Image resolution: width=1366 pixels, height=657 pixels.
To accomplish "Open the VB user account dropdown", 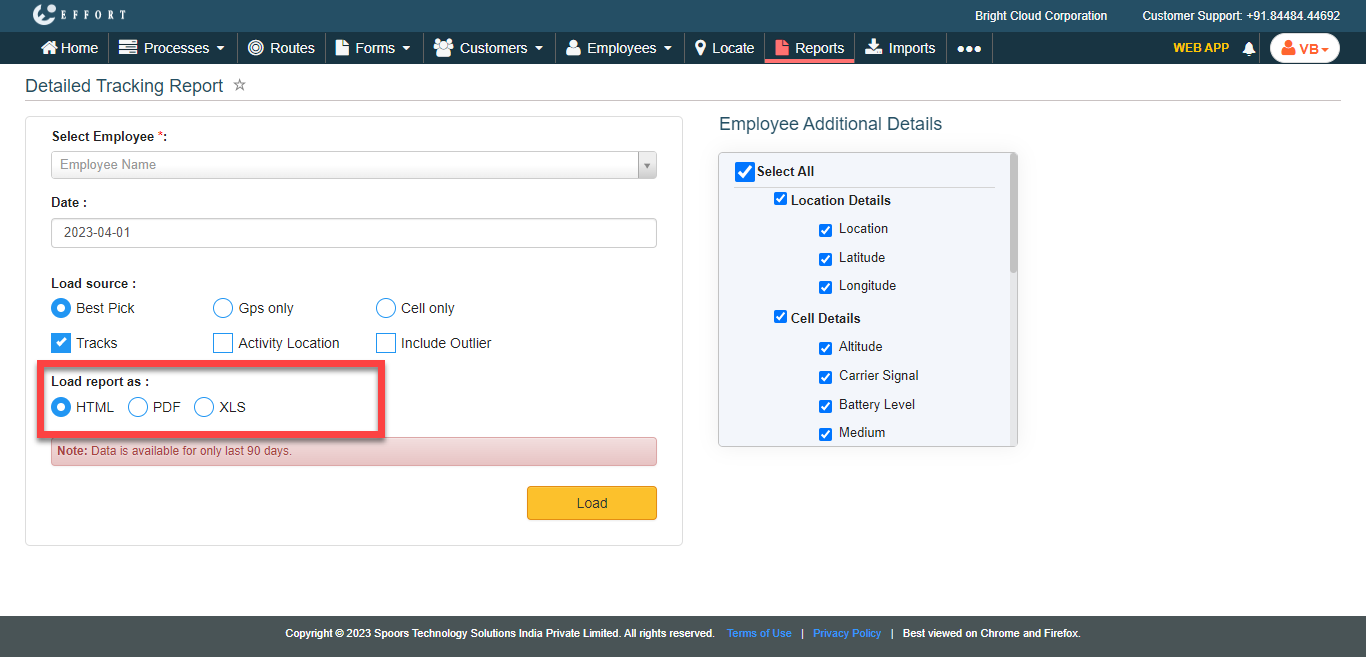I will pyautogui.click(x=1304, y=48).
